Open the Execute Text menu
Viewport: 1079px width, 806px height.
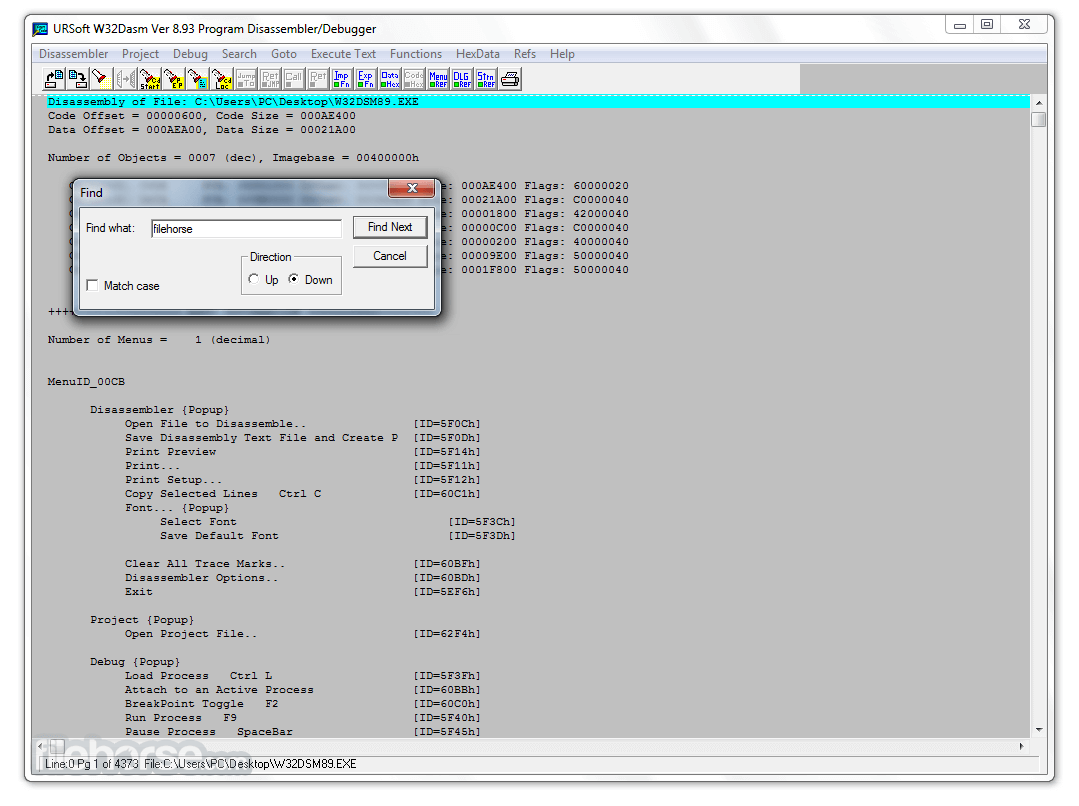(x=343, y=54)
